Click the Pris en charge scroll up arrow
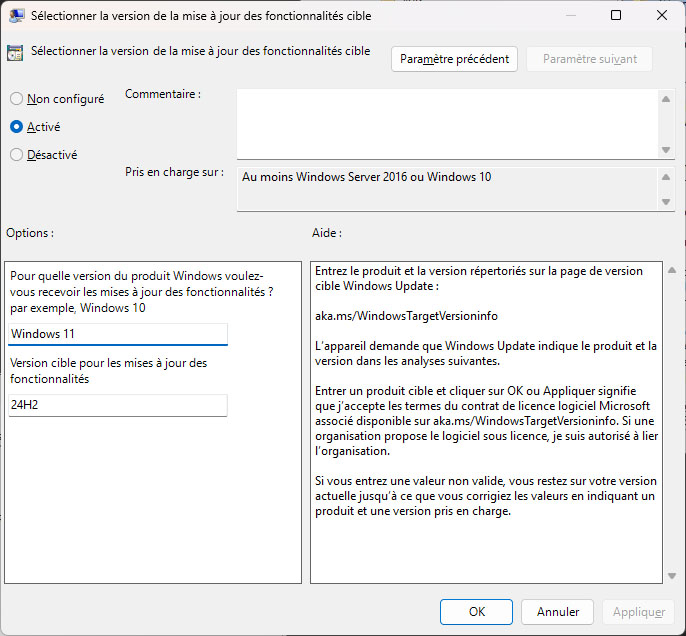The image size is (686, 636). [x=666, y=177]
